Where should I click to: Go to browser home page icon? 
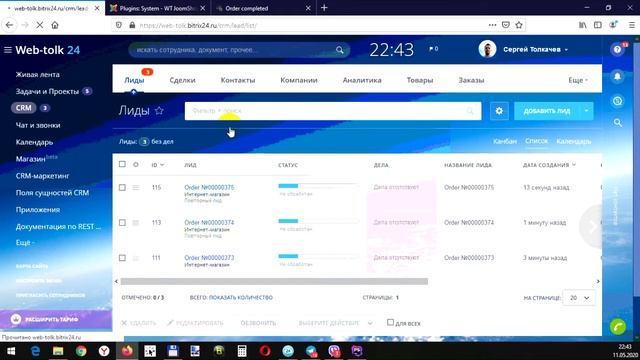pyautogui.click(x=55, y=25)
